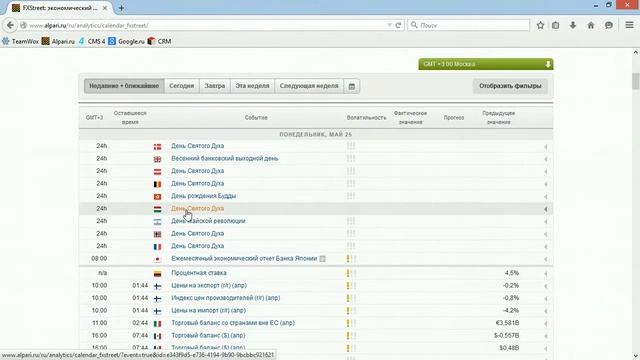
Task: Open the chat bubble toolbar icon
Action: pos(609,25)
